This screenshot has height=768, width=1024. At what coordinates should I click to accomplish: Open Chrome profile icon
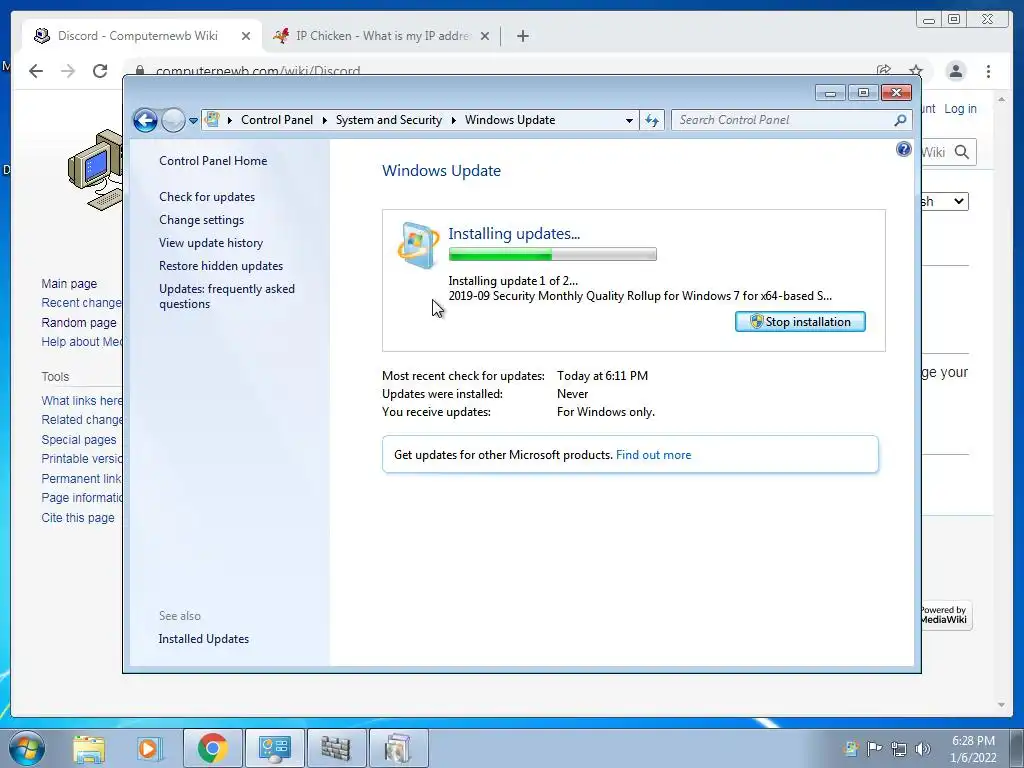(955, 71)
